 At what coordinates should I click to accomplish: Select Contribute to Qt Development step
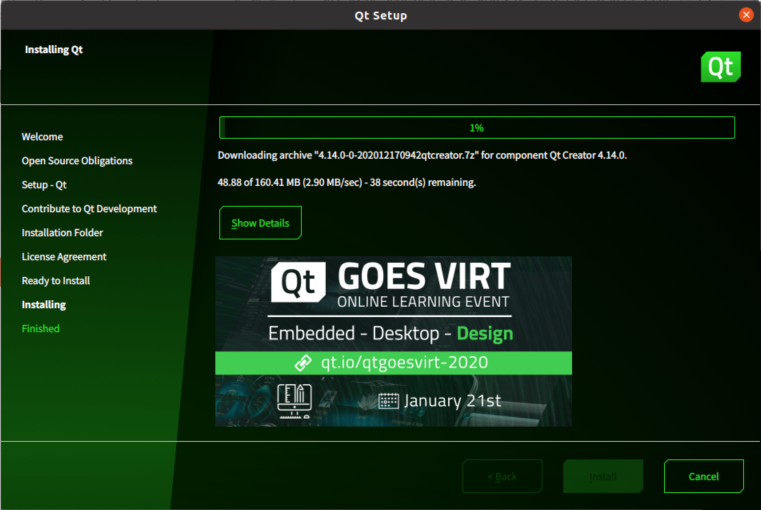pyautogui.click(x=89, y=209)
